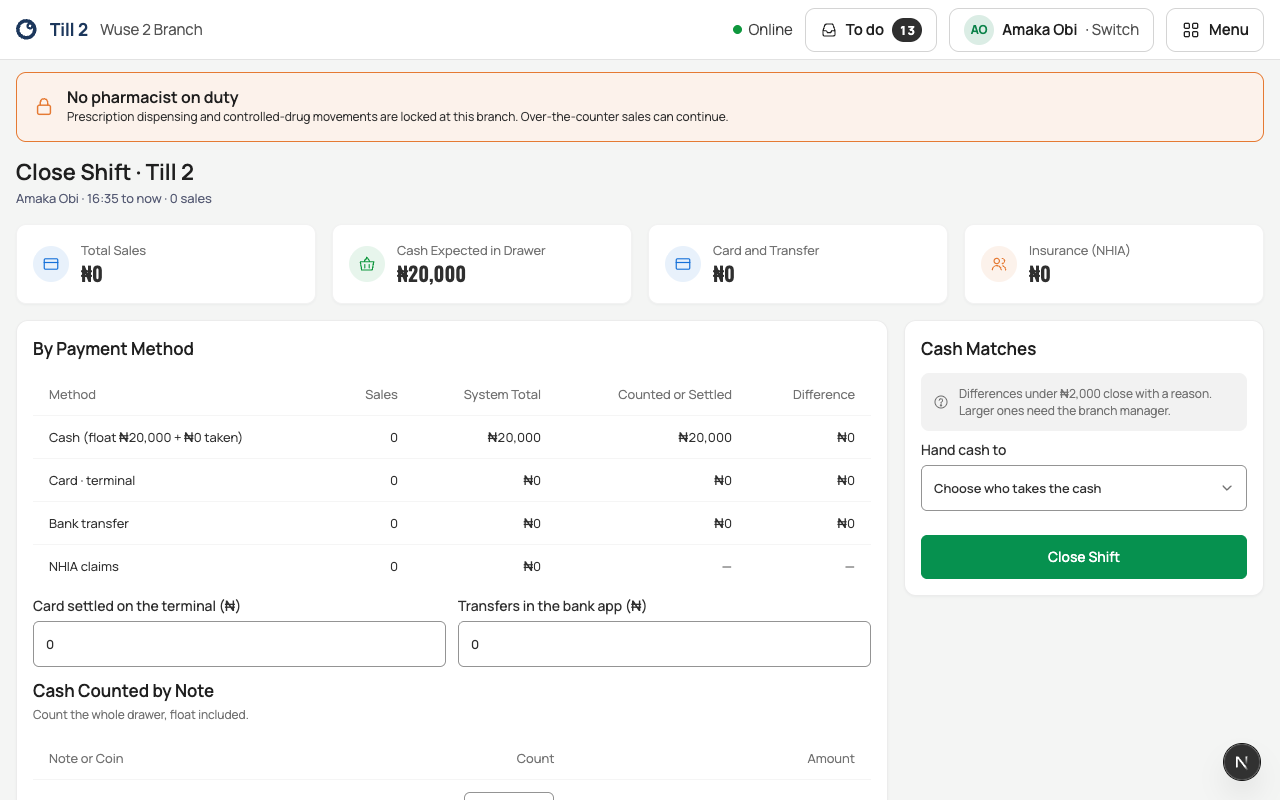Click the NHIA claims row label
Image resolution: width=1280 pixels, height=800 pixels.
(84, 566)
